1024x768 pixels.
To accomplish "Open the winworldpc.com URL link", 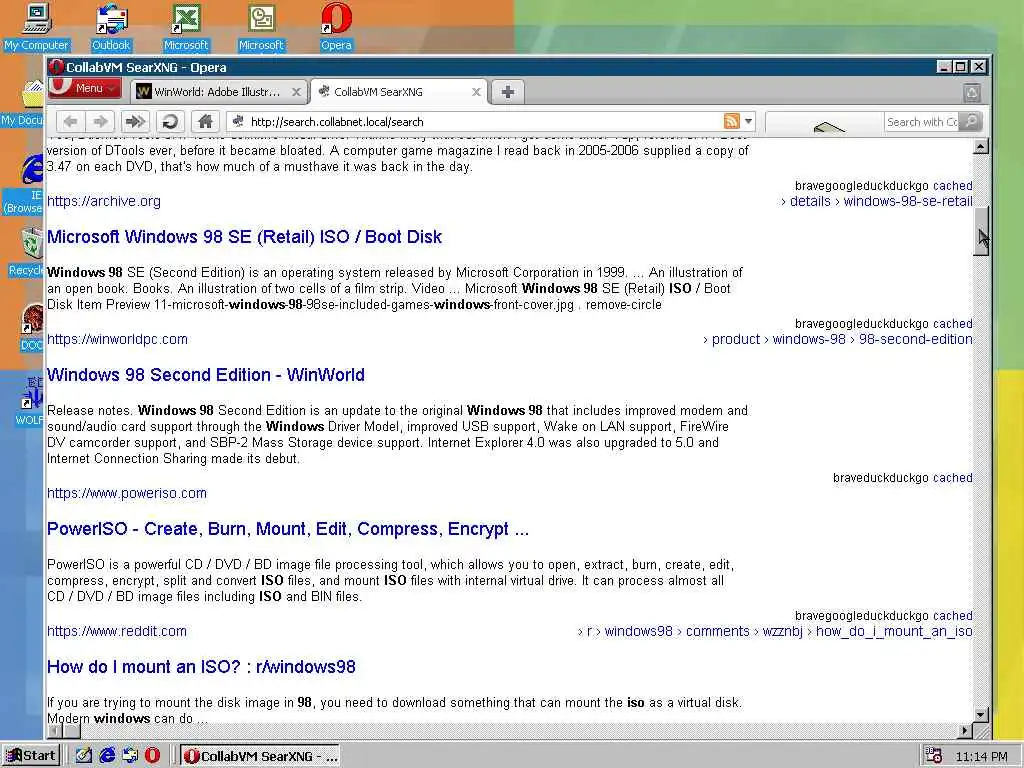I will click(118, 339).
